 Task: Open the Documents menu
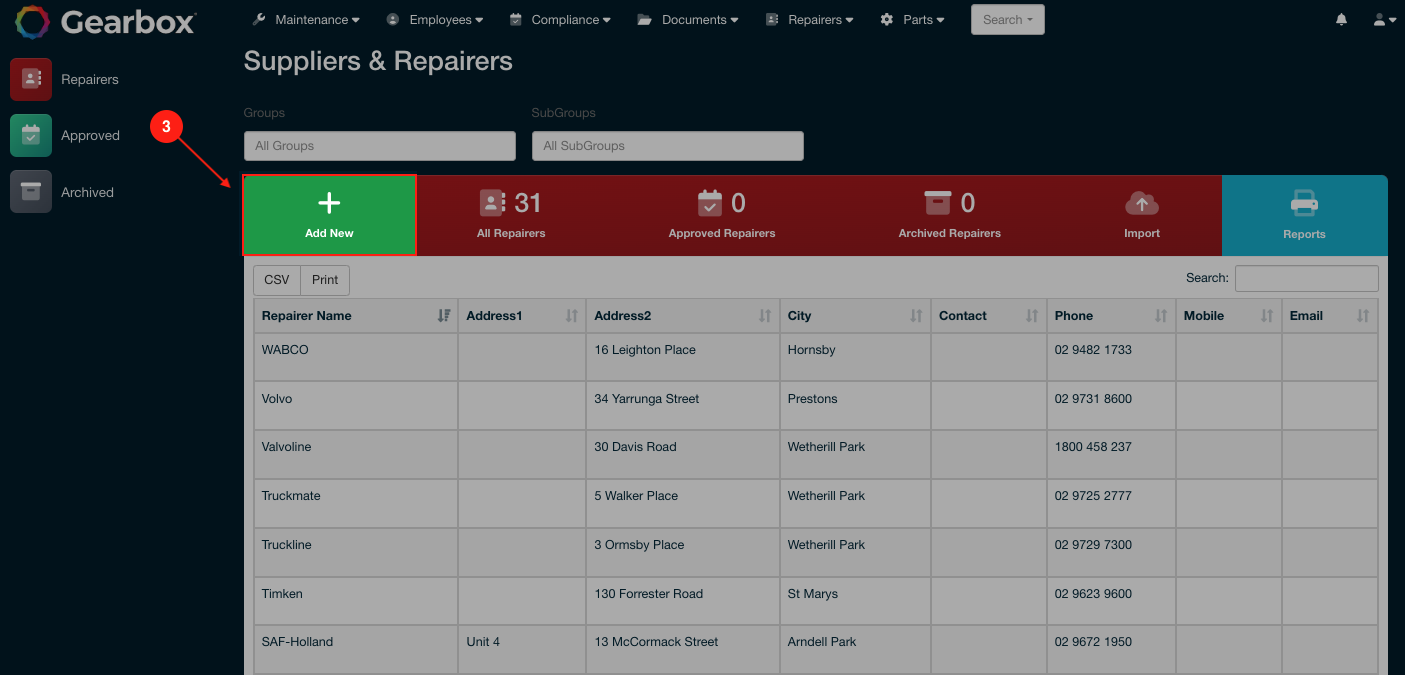[688, 20]
